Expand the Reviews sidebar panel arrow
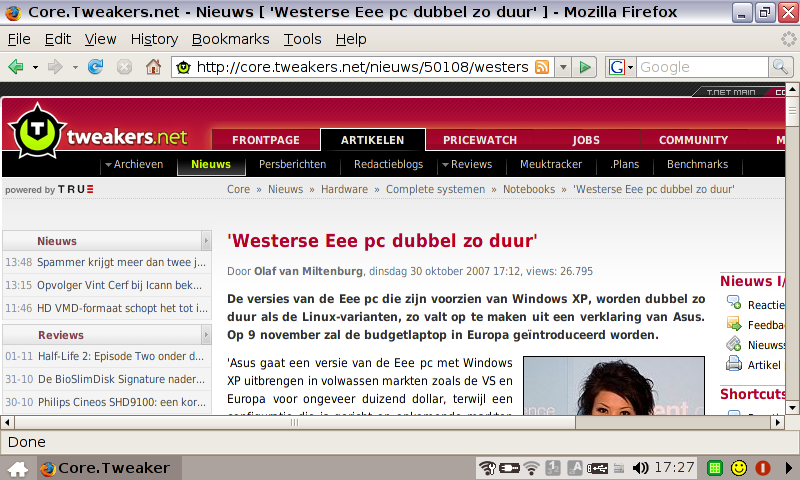Image resolution: width=800 pixels, height=480 pixels. tap(206, 335)
